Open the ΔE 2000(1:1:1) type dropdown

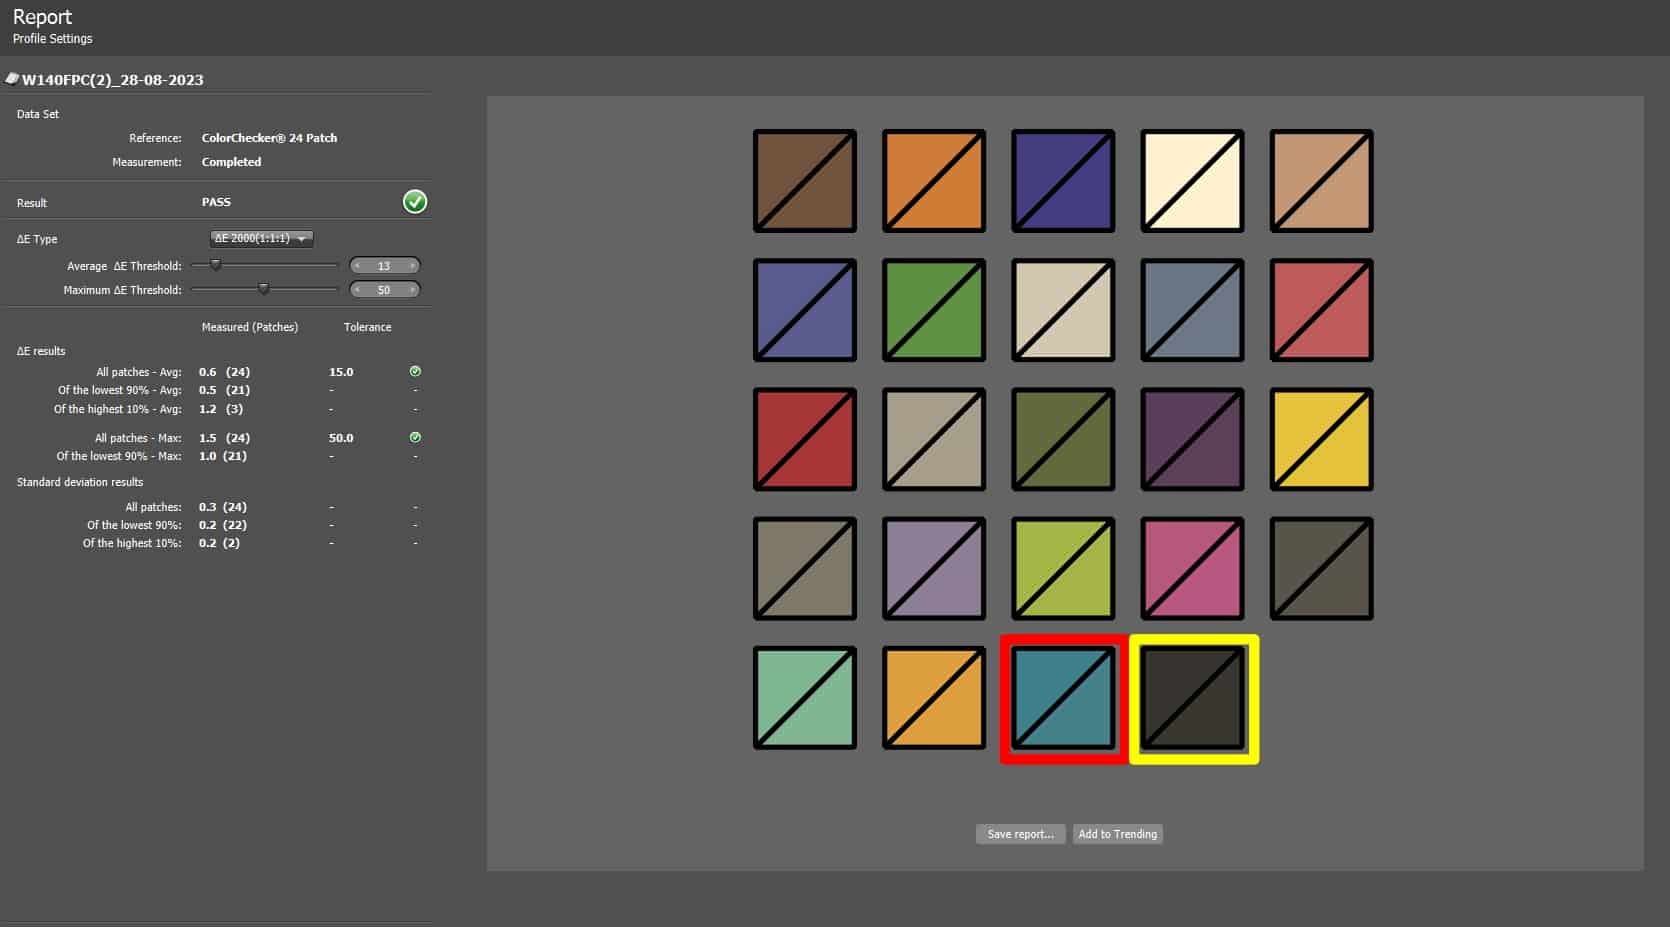tap(262, 239)
